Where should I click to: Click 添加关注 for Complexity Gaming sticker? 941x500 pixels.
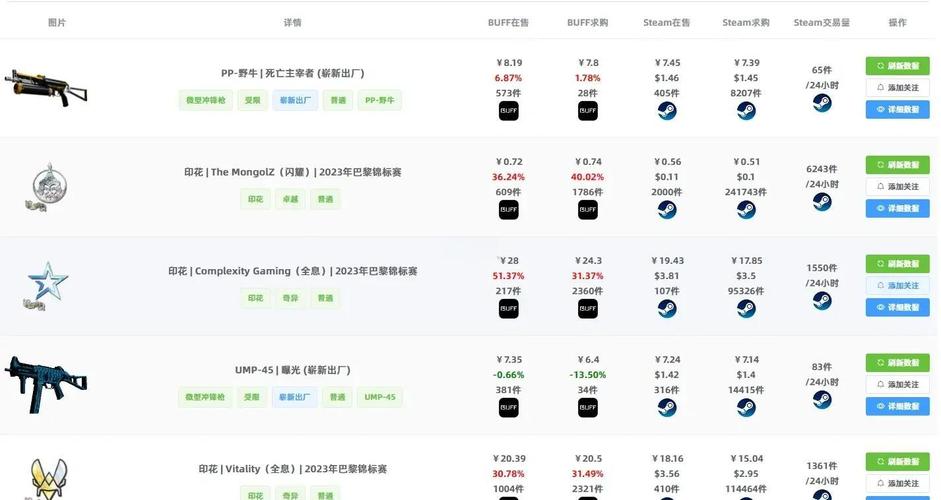pyautogui.click(x=897, y=286)
